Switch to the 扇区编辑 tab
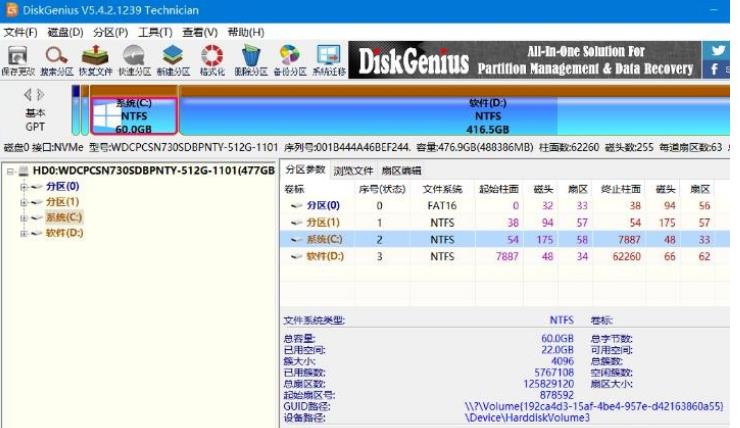 402,171
